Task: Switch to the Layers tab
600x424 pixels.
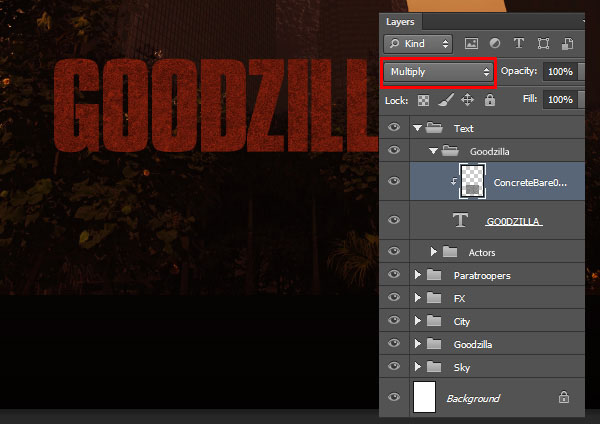Action: [400, 22]
